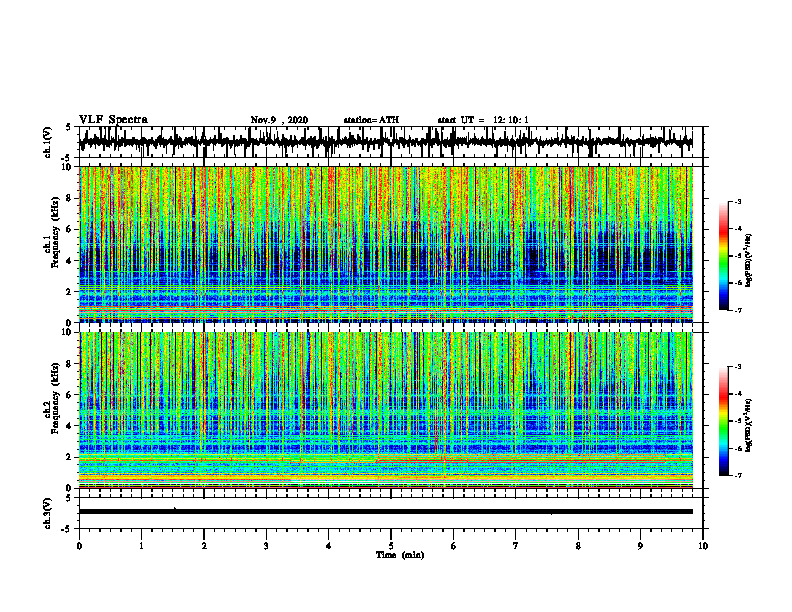Click the log(PSD) unit label beside ch.2 colorbar
This screenshot has width=792, height=612.
pyautogui.click(x=750, y=425)
